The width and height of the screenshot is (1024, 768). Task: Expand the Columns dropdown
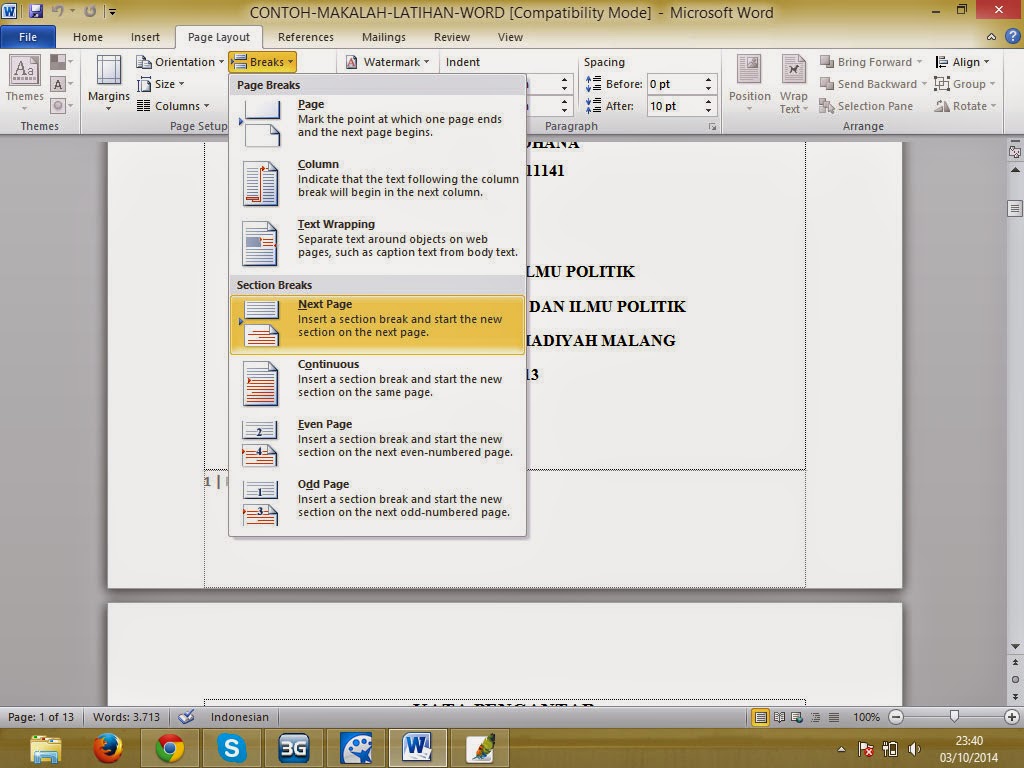173,106
